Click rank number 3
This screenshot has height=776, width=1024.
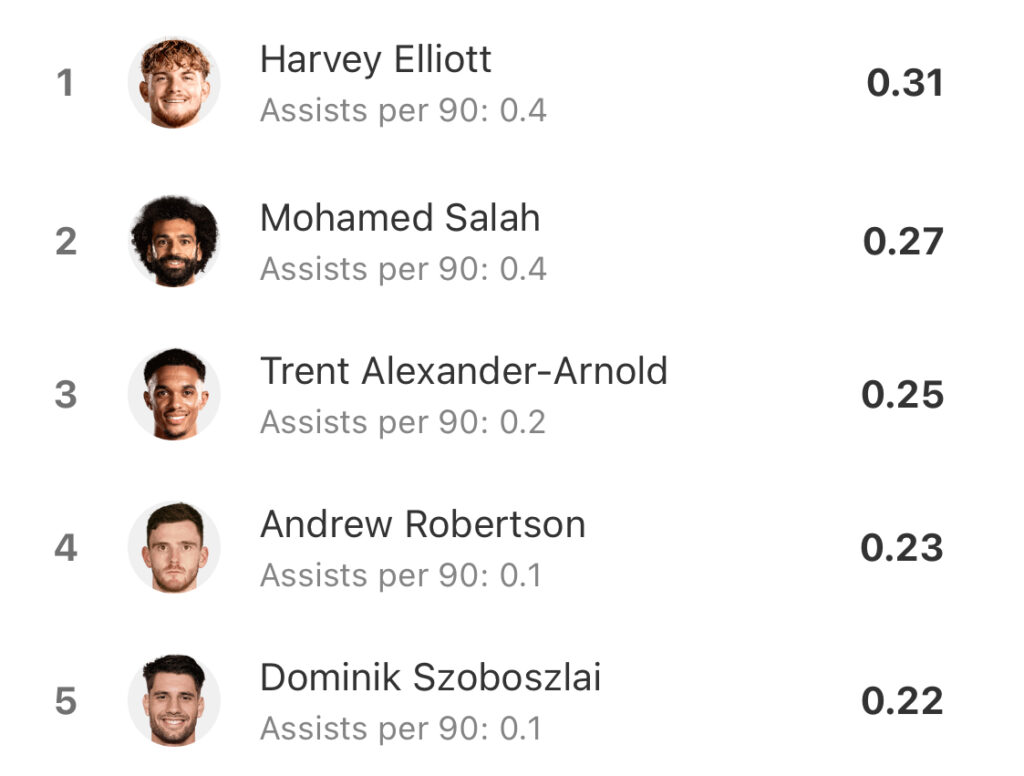click(x=66, y=395)
